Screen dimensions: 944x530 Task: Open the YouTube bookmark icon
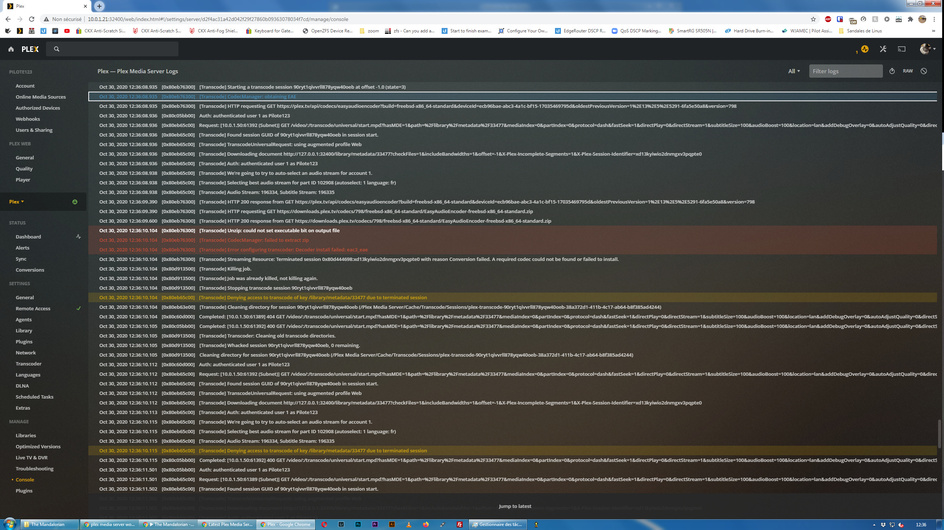click(67, 31)
